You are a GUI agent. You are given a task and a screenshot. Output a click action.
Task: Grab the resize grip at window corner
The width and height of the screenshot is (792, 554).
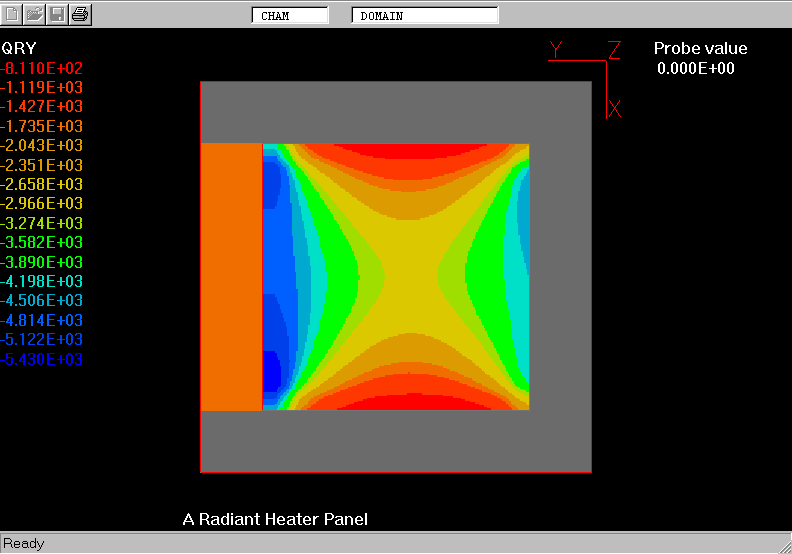[x=782, y=544]
